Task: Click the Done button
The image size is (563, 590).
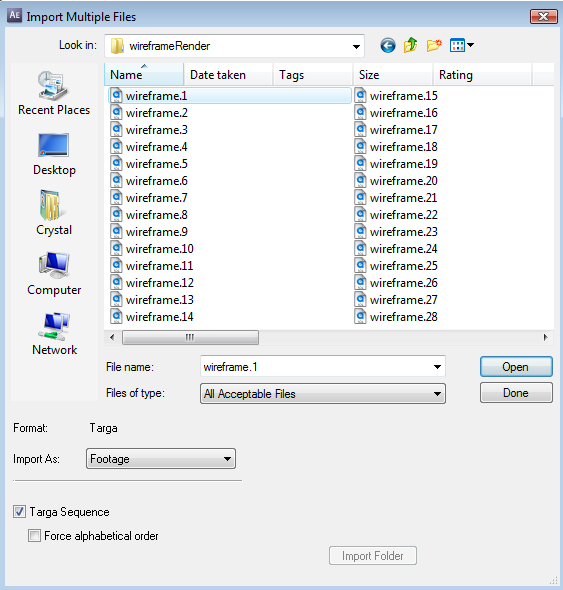Action: (516, 393)
